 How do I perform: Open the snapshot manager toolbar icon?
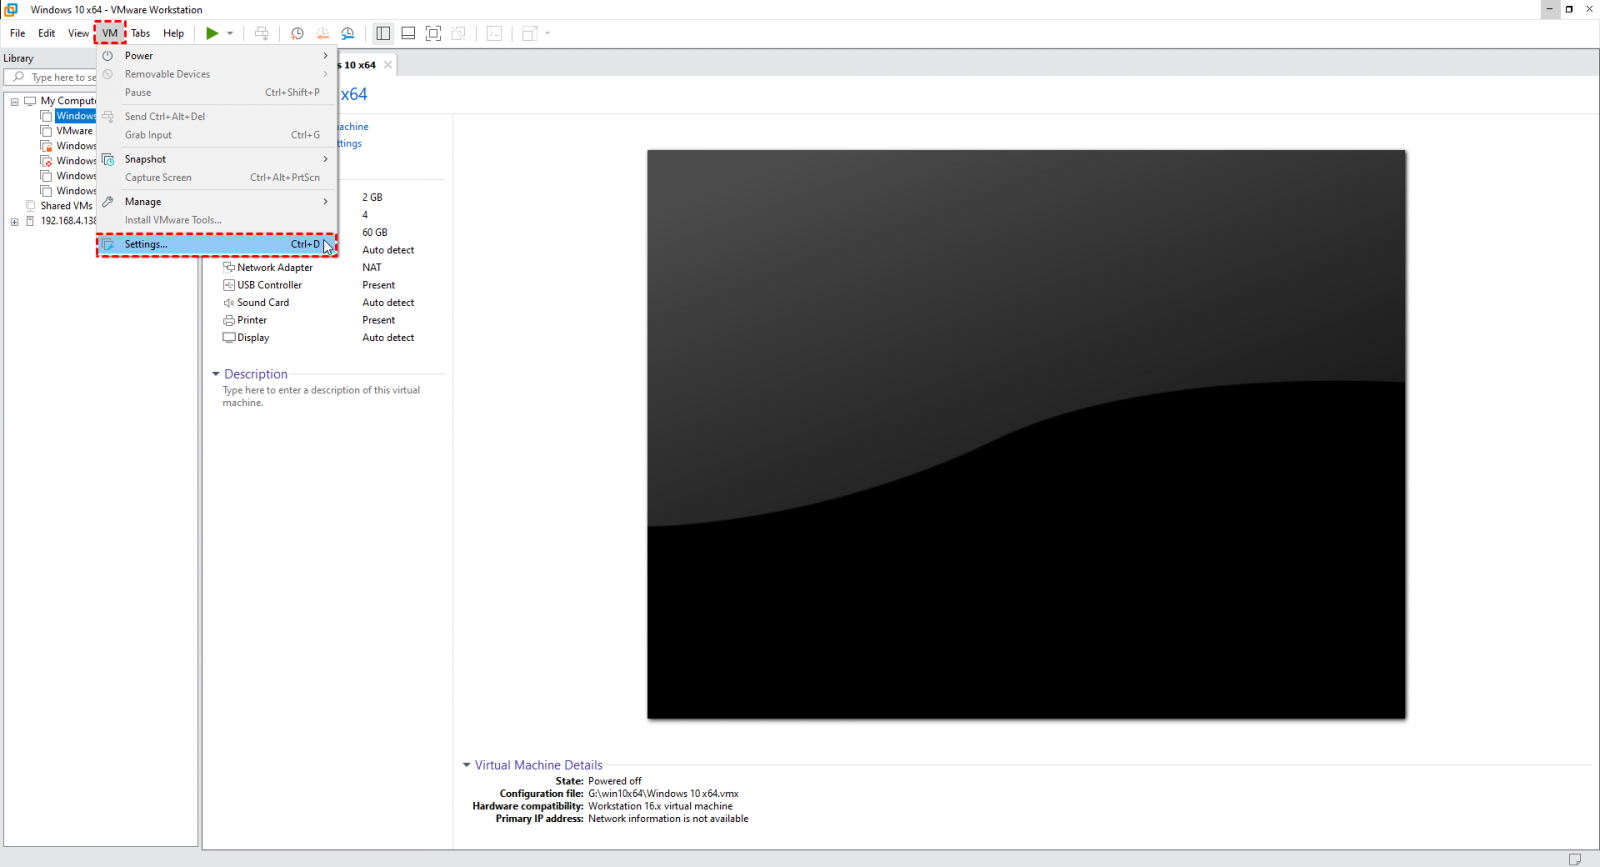(x=348, y=33)
